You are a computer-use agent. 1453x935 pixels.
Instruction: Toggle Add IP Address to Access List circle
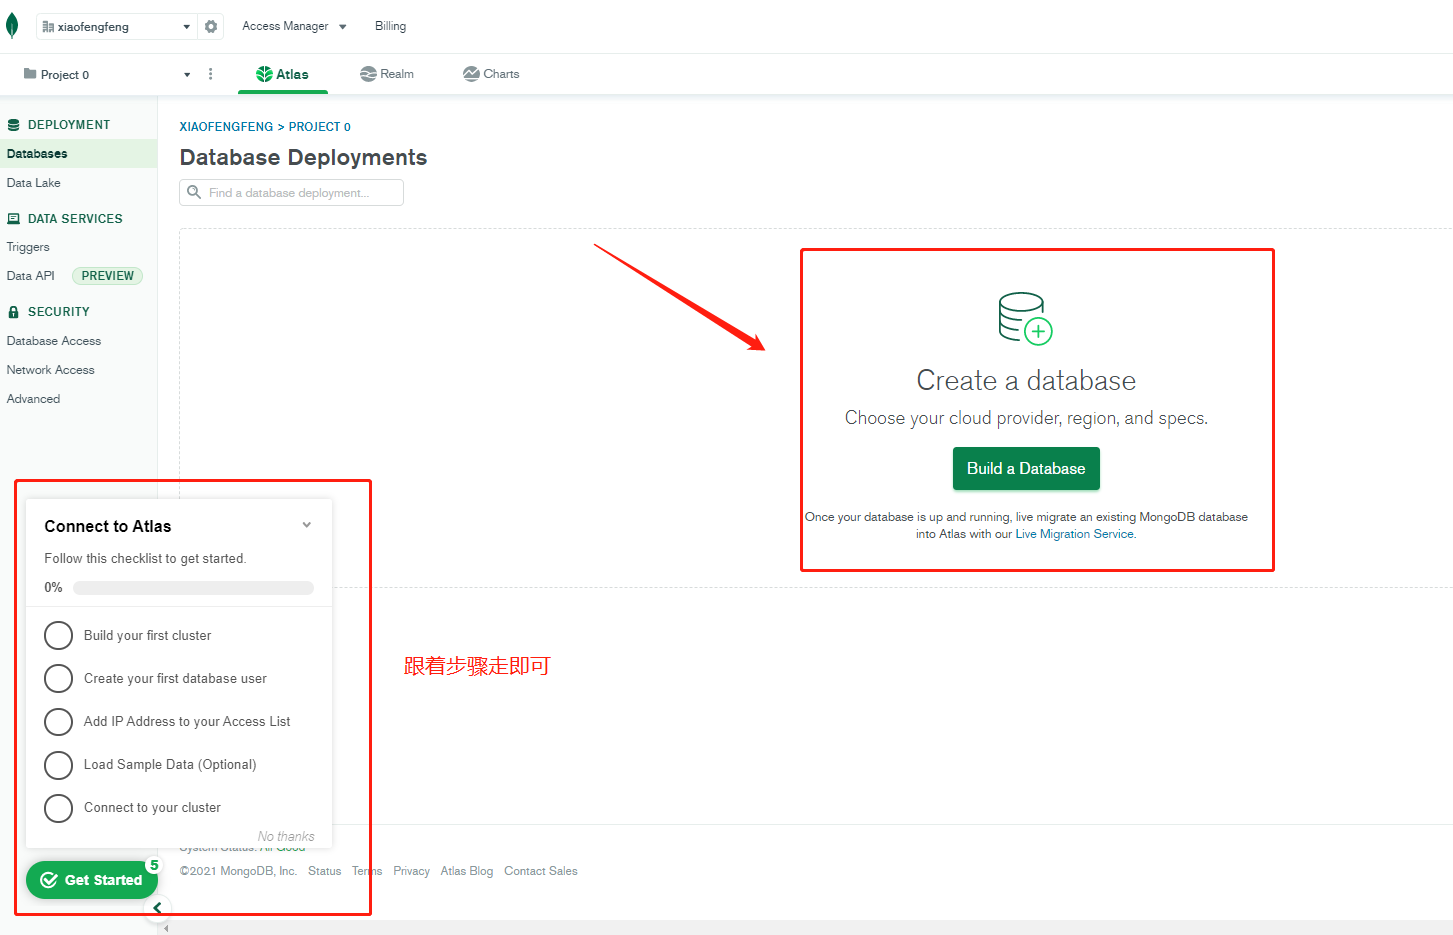click(58, 721)
